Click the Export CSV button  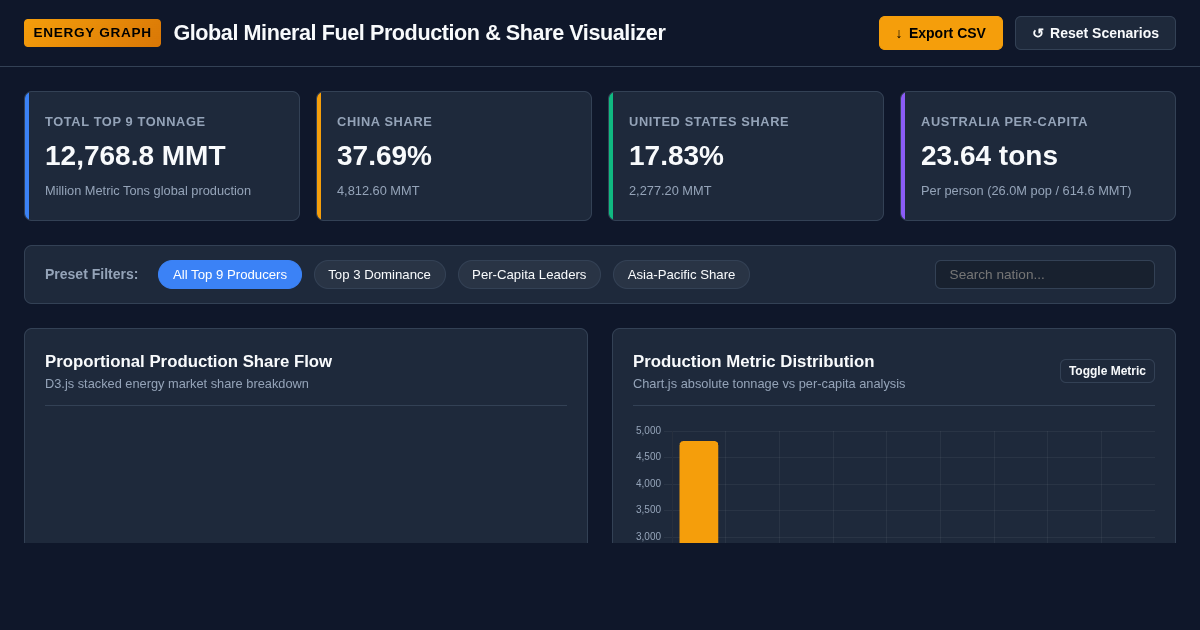click(941, 33)
